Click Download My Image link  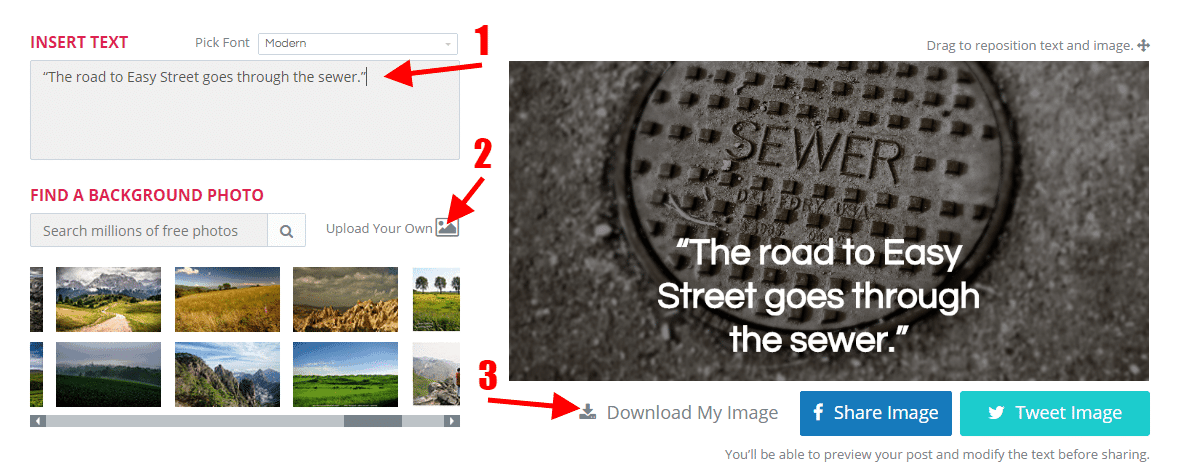[x=691, y=412]
